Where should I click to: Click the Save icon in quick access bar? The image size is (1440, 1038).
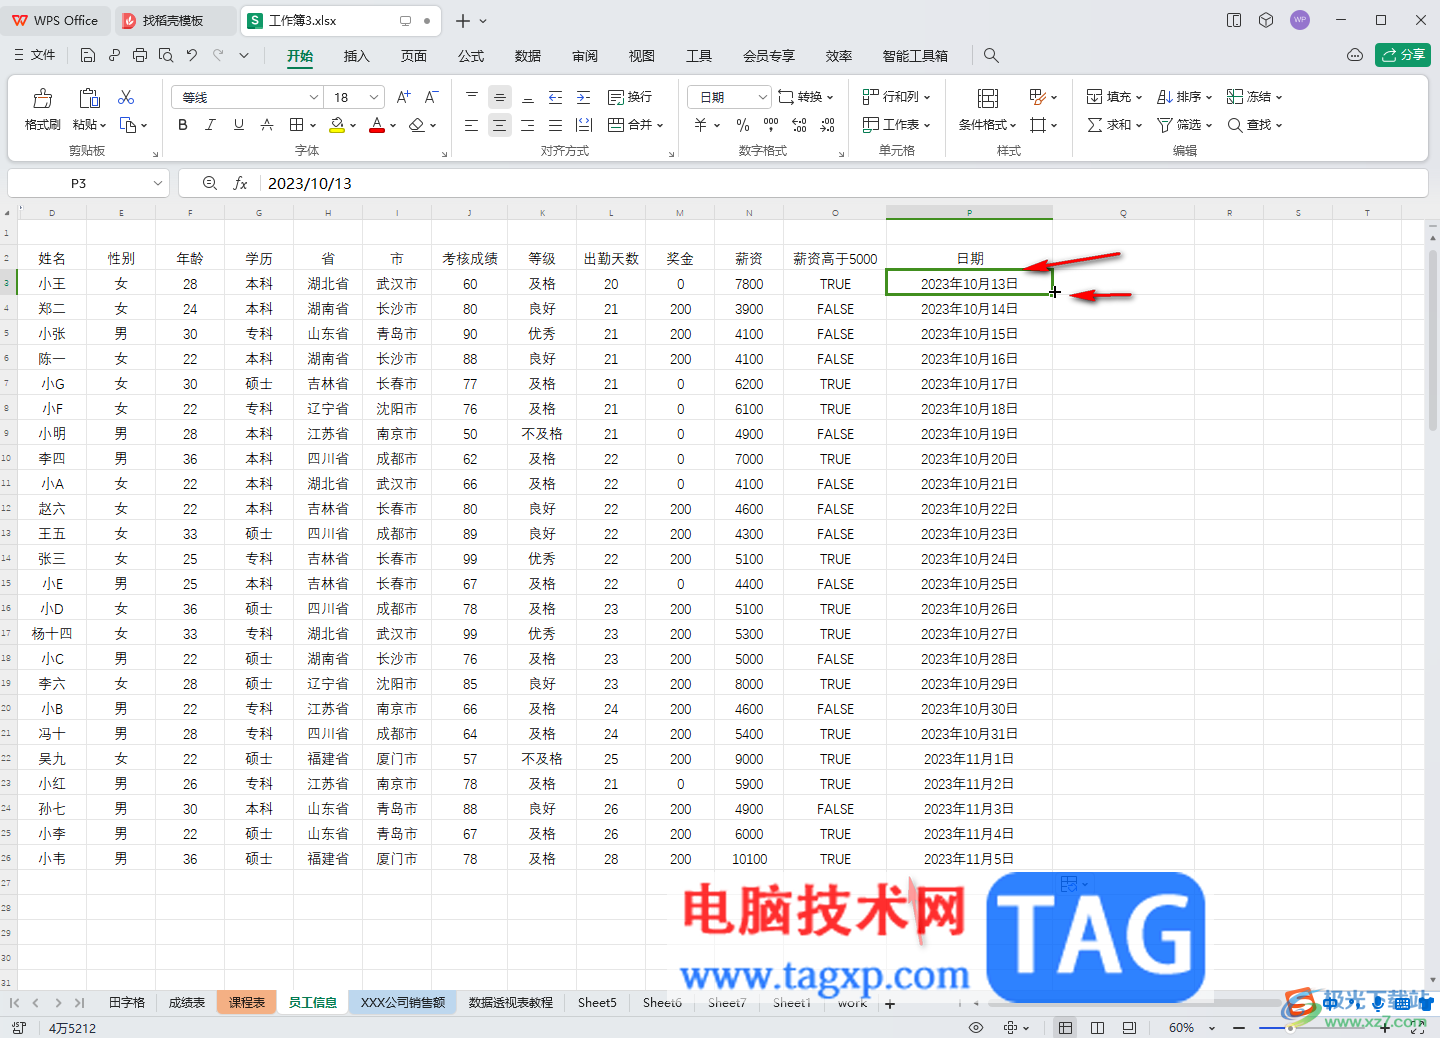[88, 56]
